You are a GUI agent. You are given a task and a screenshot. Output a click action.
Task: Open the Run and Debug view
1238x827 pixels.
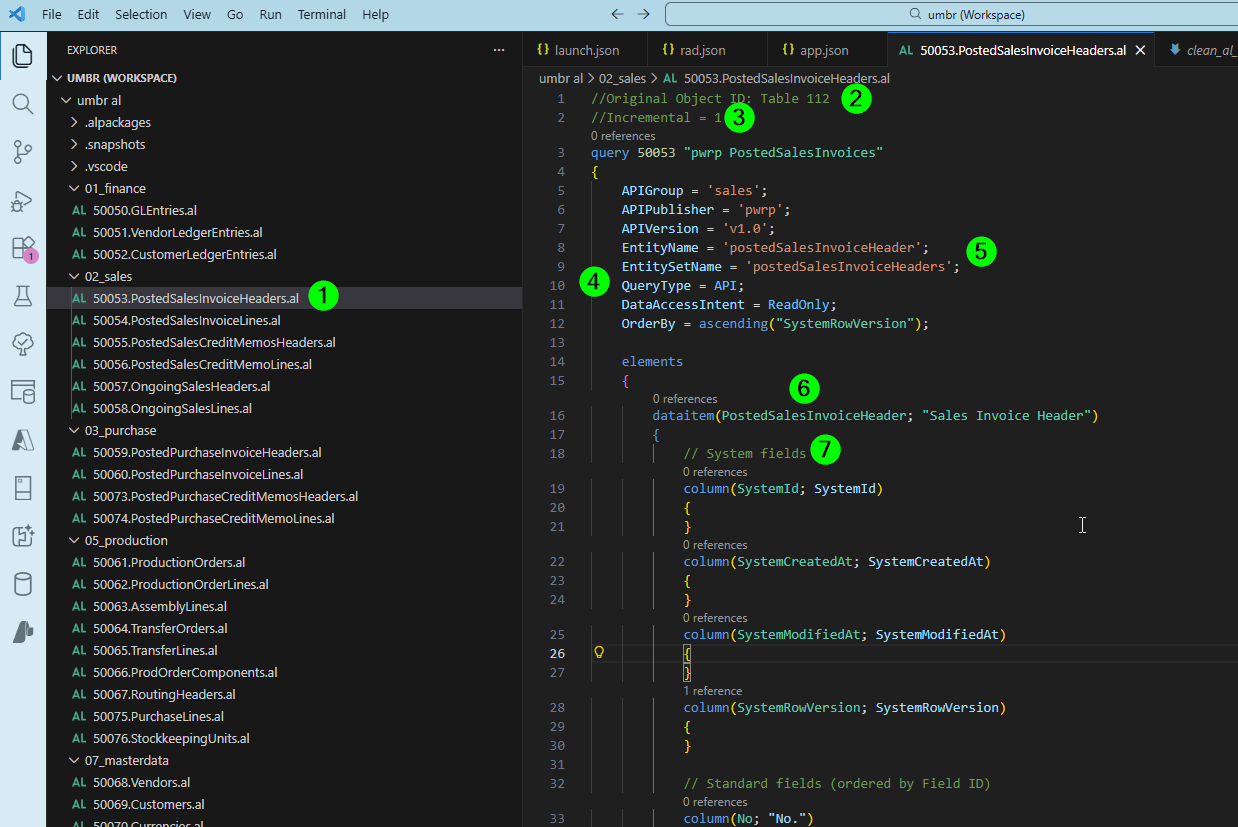pos(22,200)
